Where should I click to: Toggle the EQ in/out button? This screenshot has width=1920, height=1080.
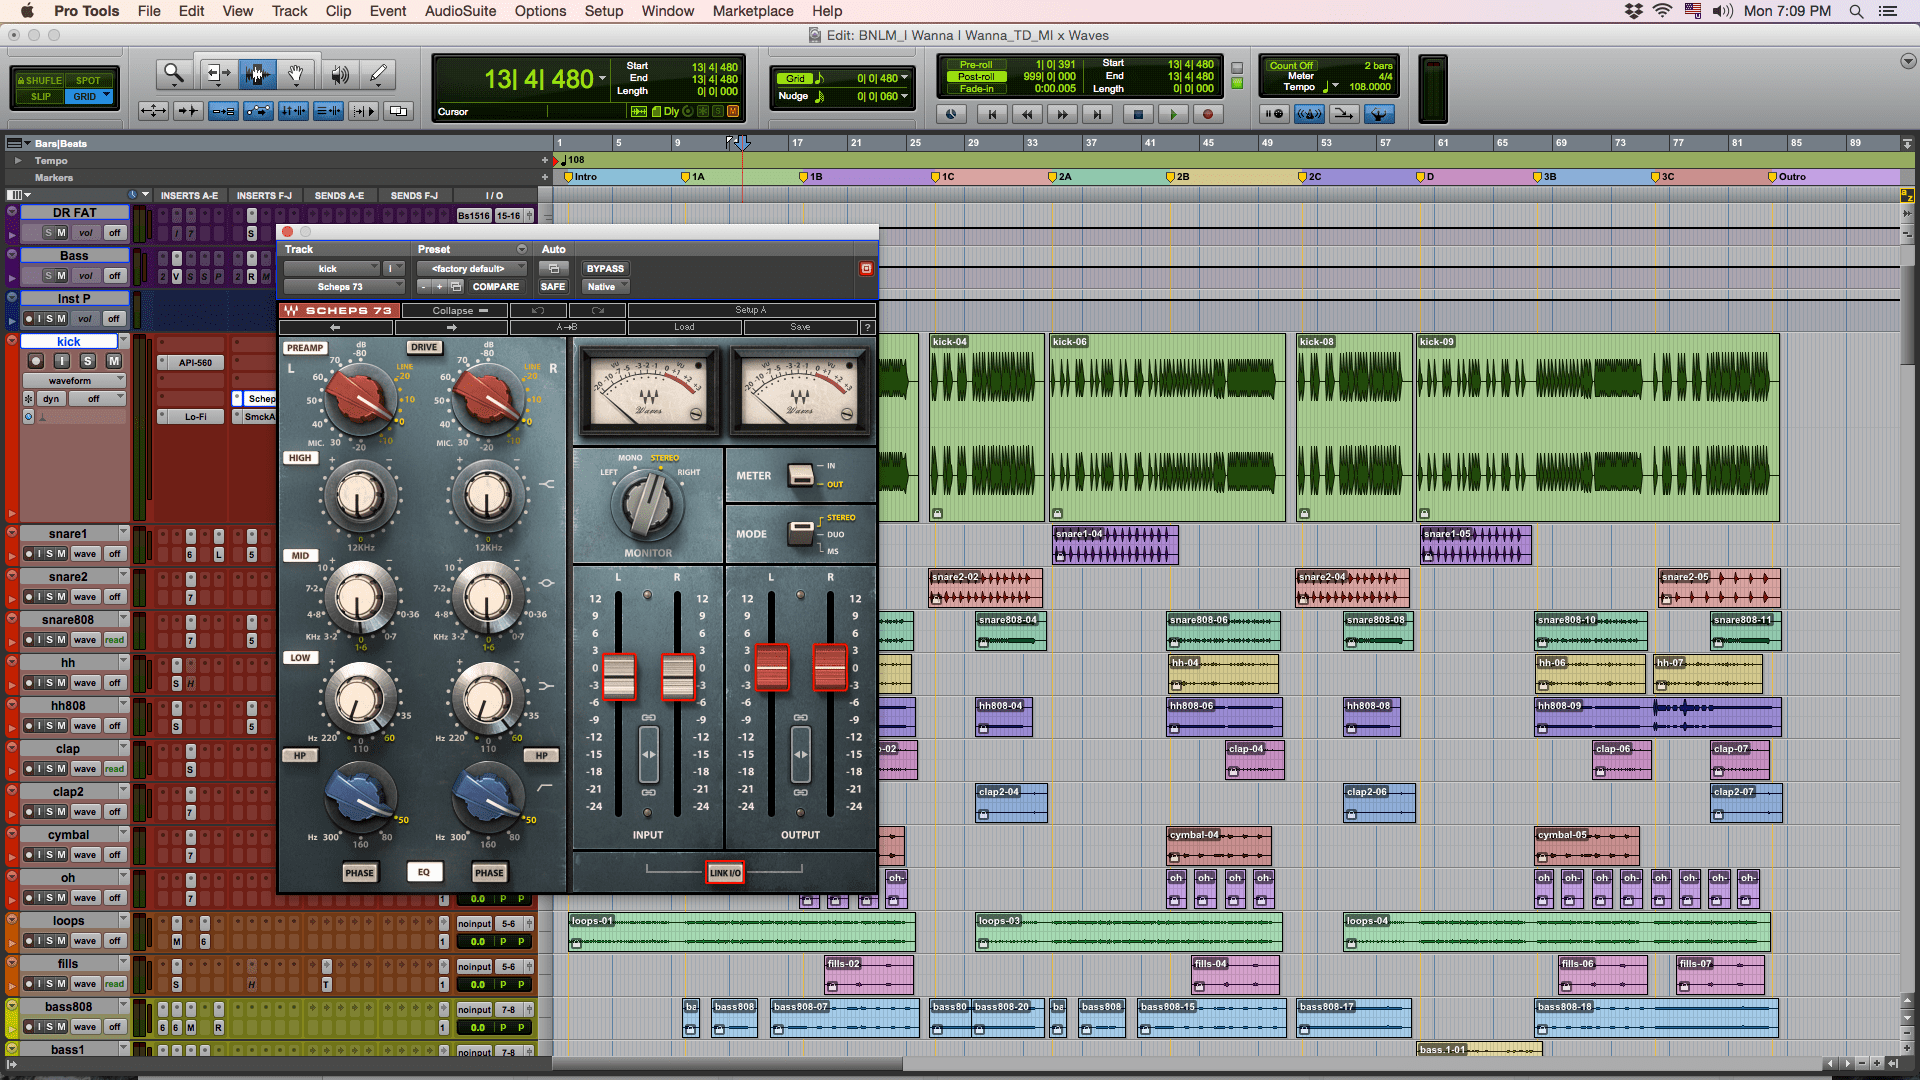click(x=424, y=872)
